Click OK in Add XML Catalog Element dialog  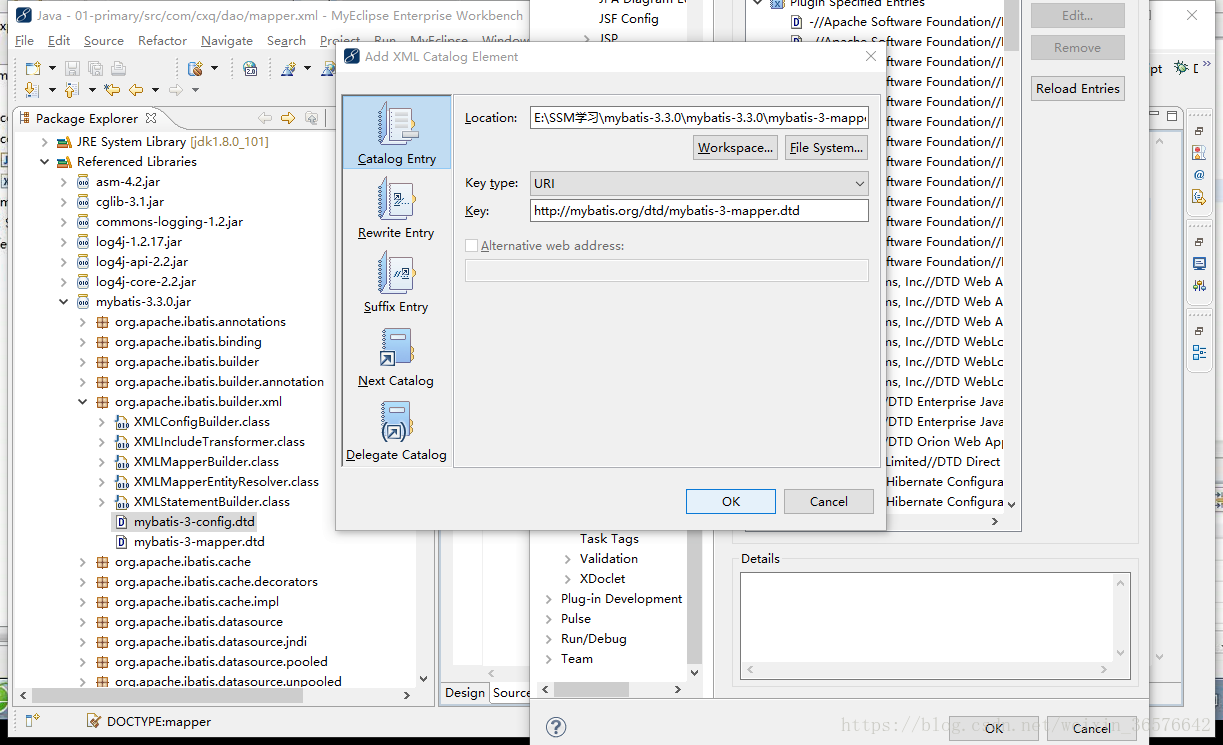click(731, 502)
